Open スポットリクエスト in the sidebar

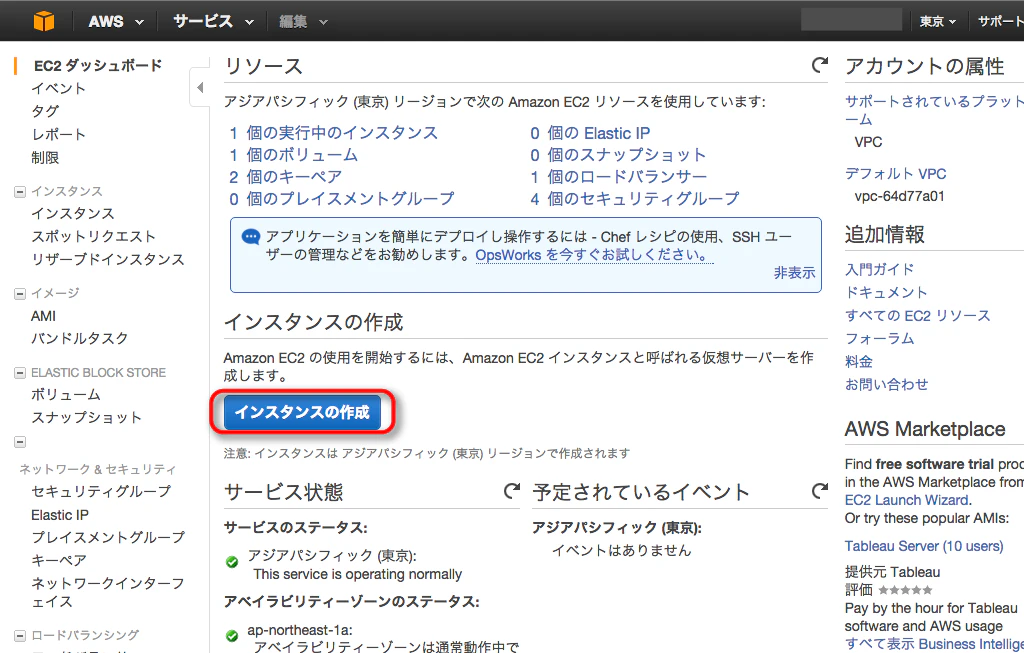coord(93,236)
